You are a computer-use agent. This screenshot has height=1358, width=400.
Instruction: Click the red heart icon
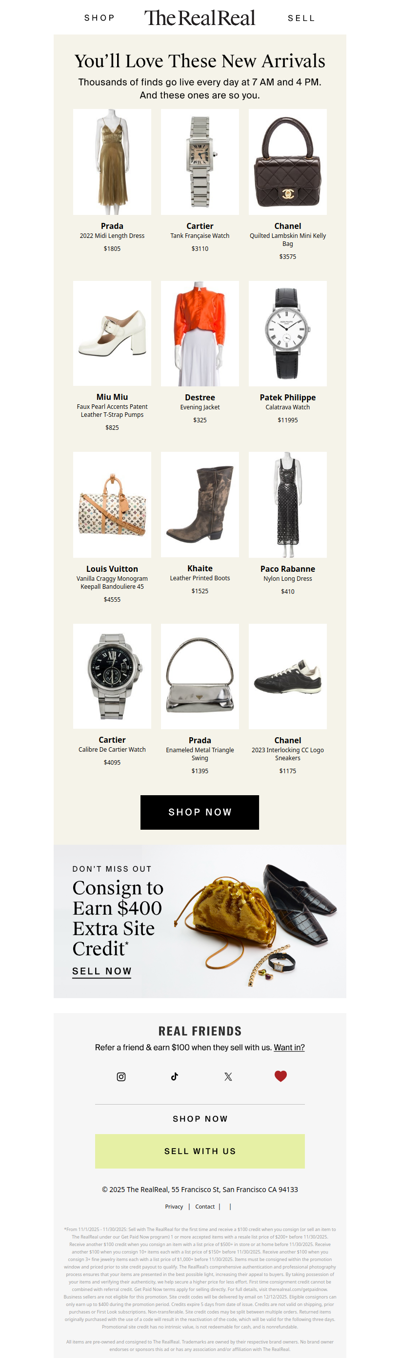(281, 1077)
